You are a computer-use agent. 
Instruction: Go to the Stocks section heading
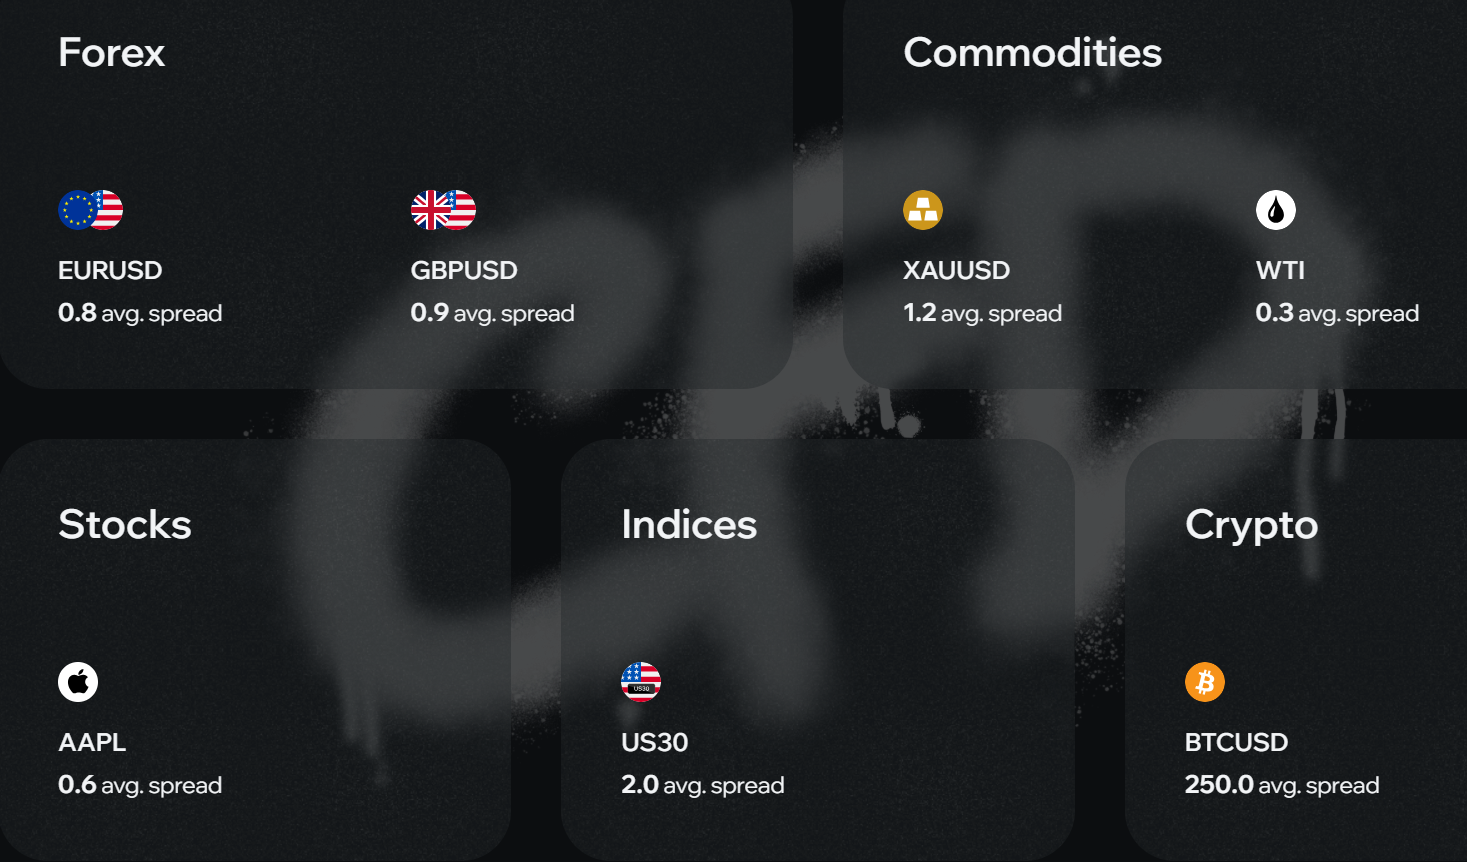(x=125, y=525)
